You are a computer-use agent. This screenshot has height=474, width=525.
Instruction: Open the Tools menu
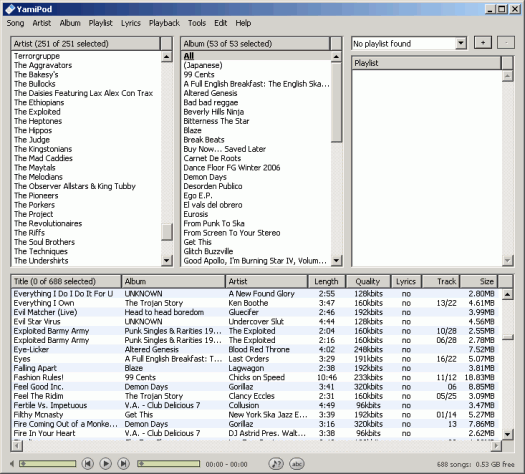point(197,23)
